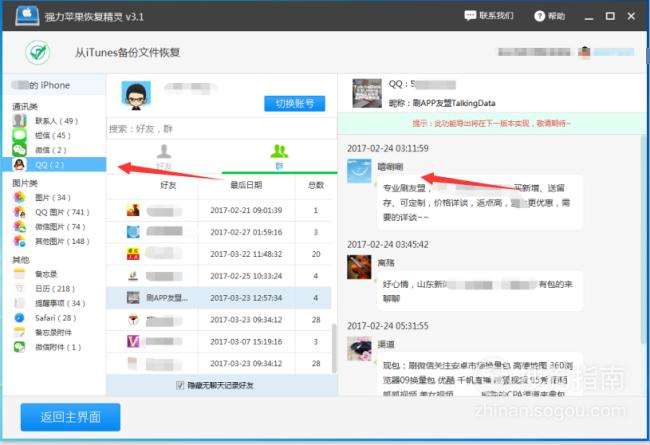The image size is (650, 445).
Task: Select row dated 2017-02-21 09:01:39
Action: pyautogui.click(x=219, y=210)
